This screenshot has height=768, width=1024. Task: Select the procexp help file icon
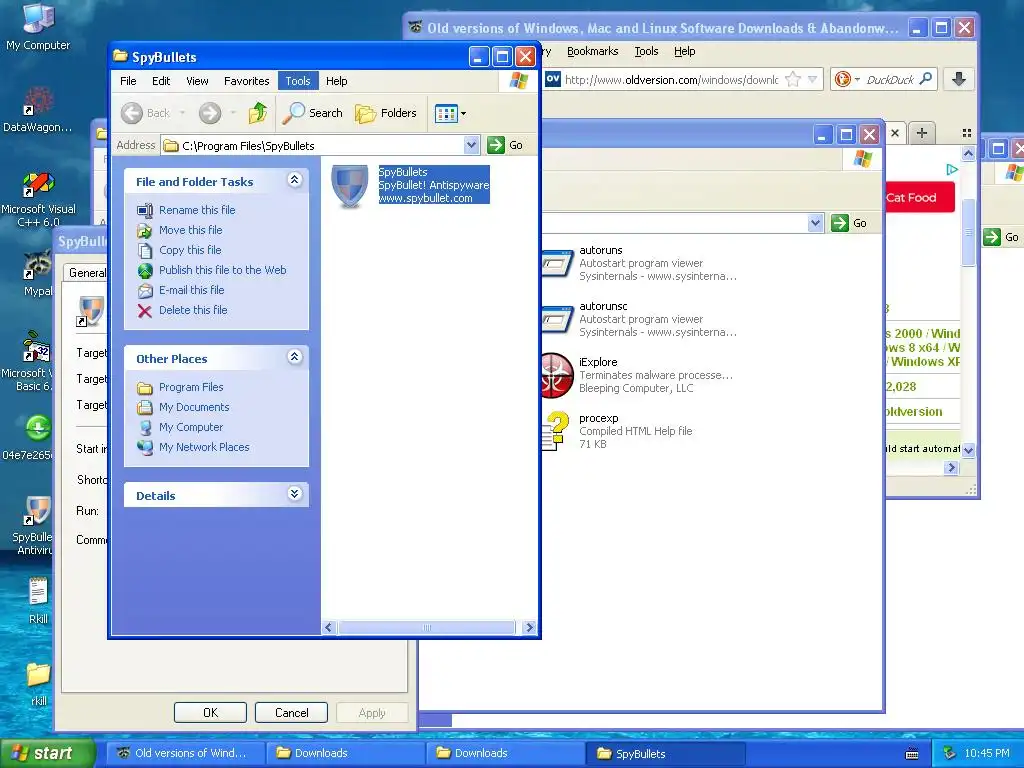click(556, 431)
